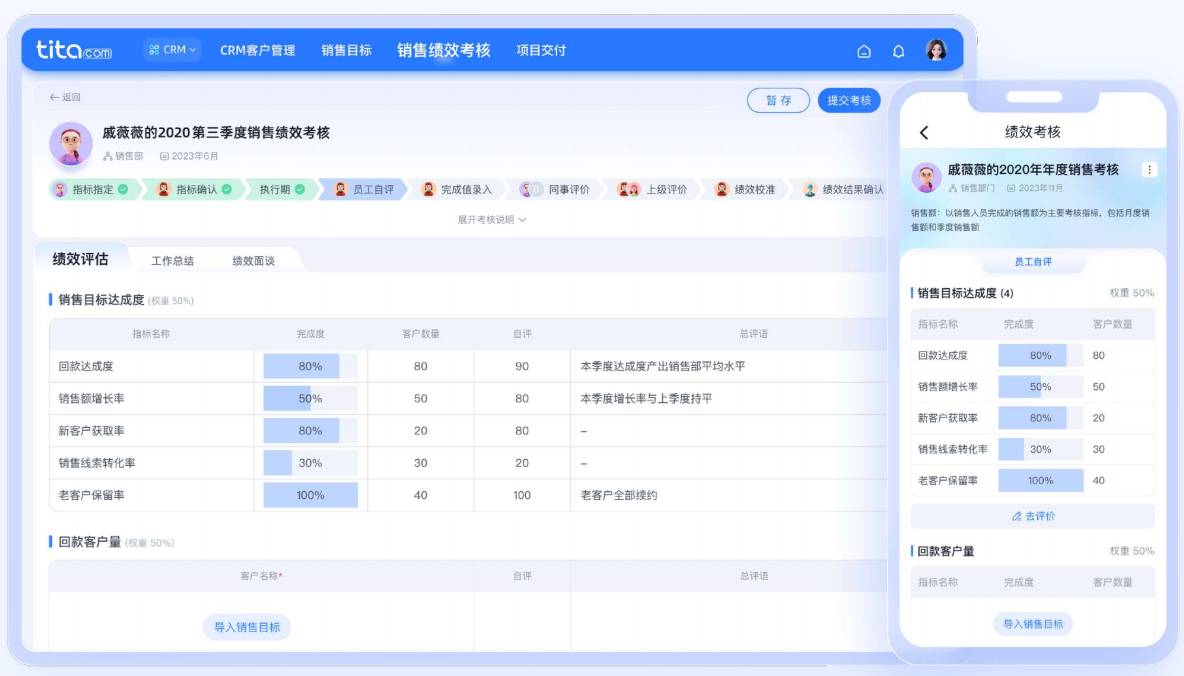Click the home icon in top bar
Viewport: 1184px width, 676px height.
[864, 51]
